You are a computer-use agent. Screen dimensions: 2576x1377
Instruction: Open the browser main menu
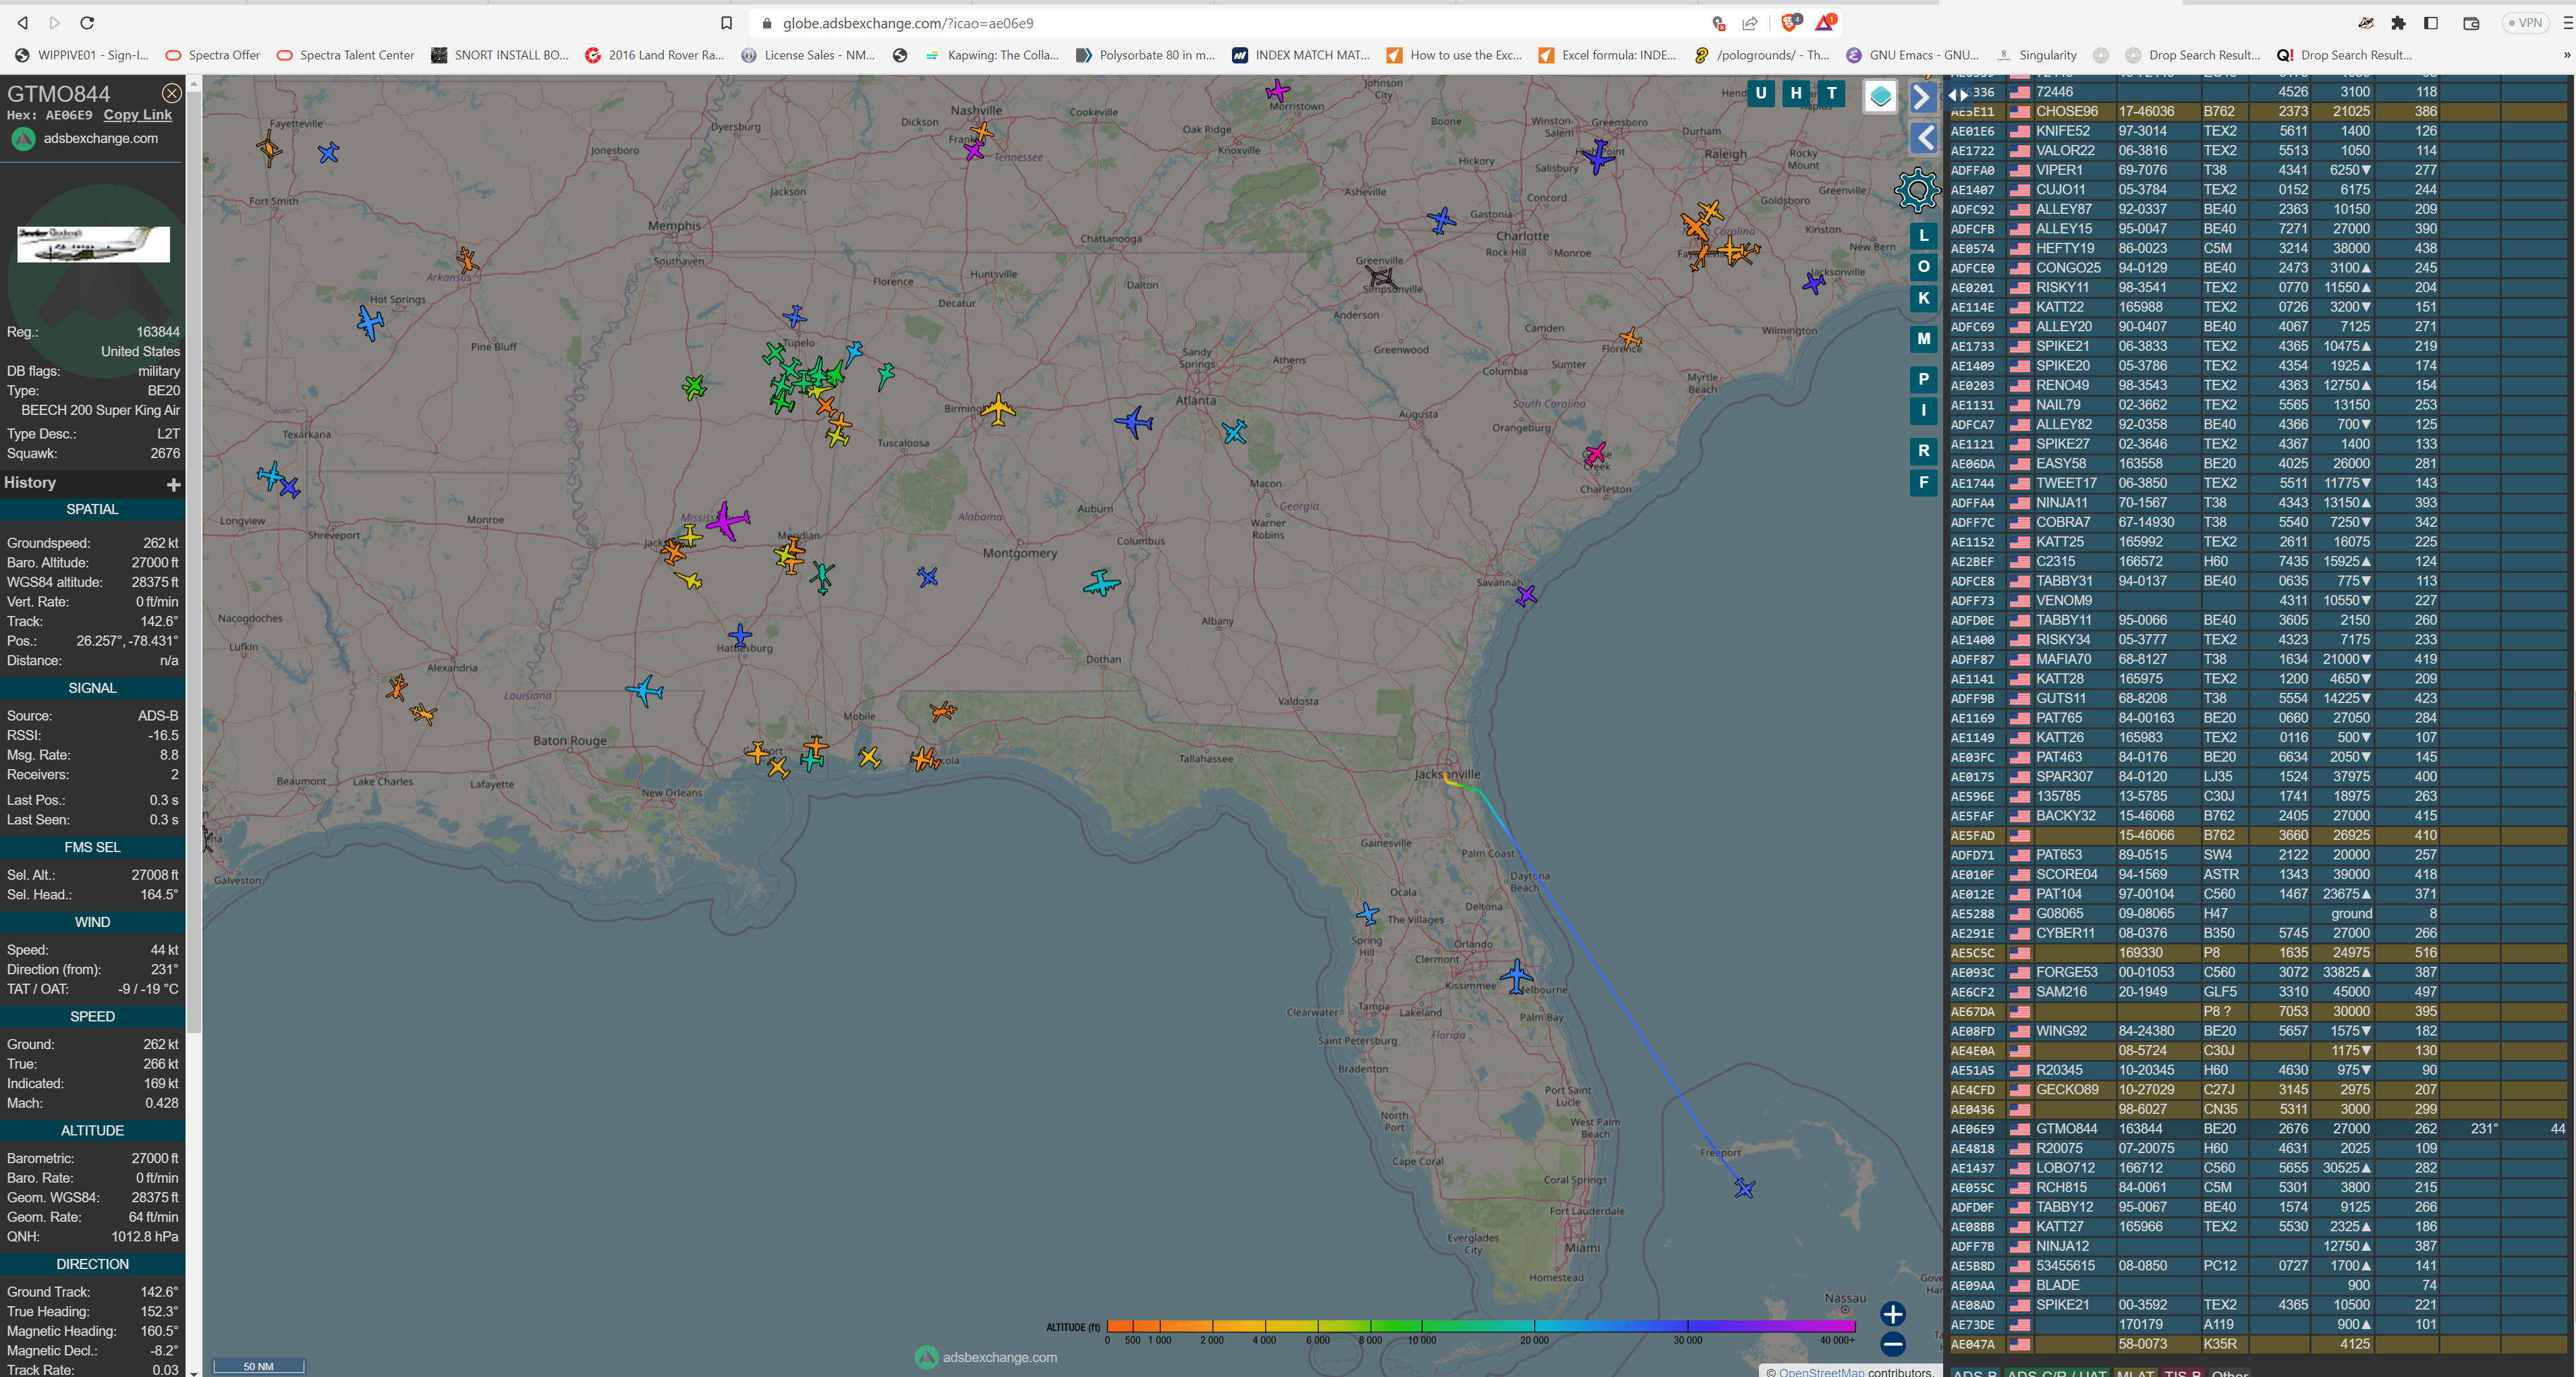(x=2567, y=23)
